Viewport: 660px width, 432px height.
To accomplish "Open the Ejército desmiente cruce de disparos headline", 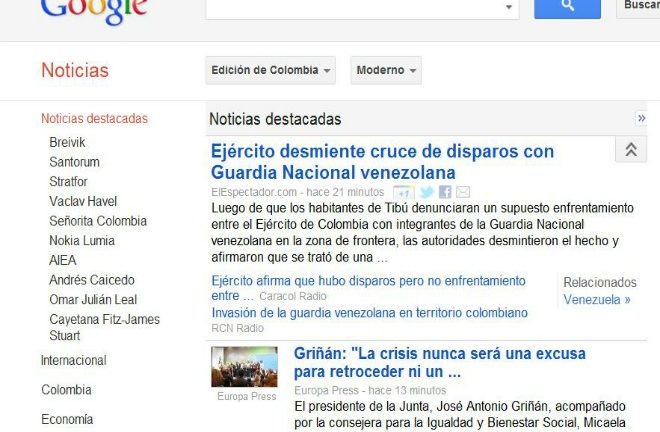I will (382, 162).
